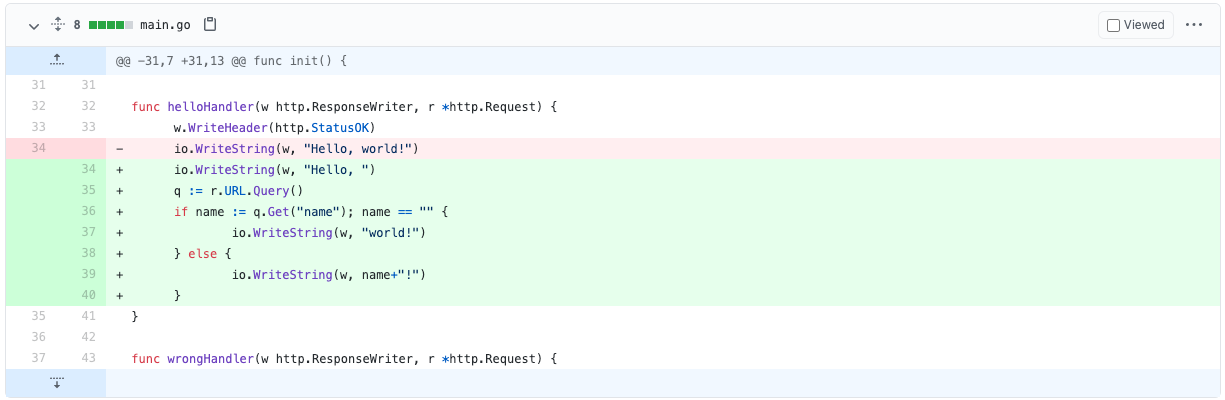Click the plus marker on line 40
This screenshot has width=1225, height=400.
pyautogui.click(x=120, y=296)
